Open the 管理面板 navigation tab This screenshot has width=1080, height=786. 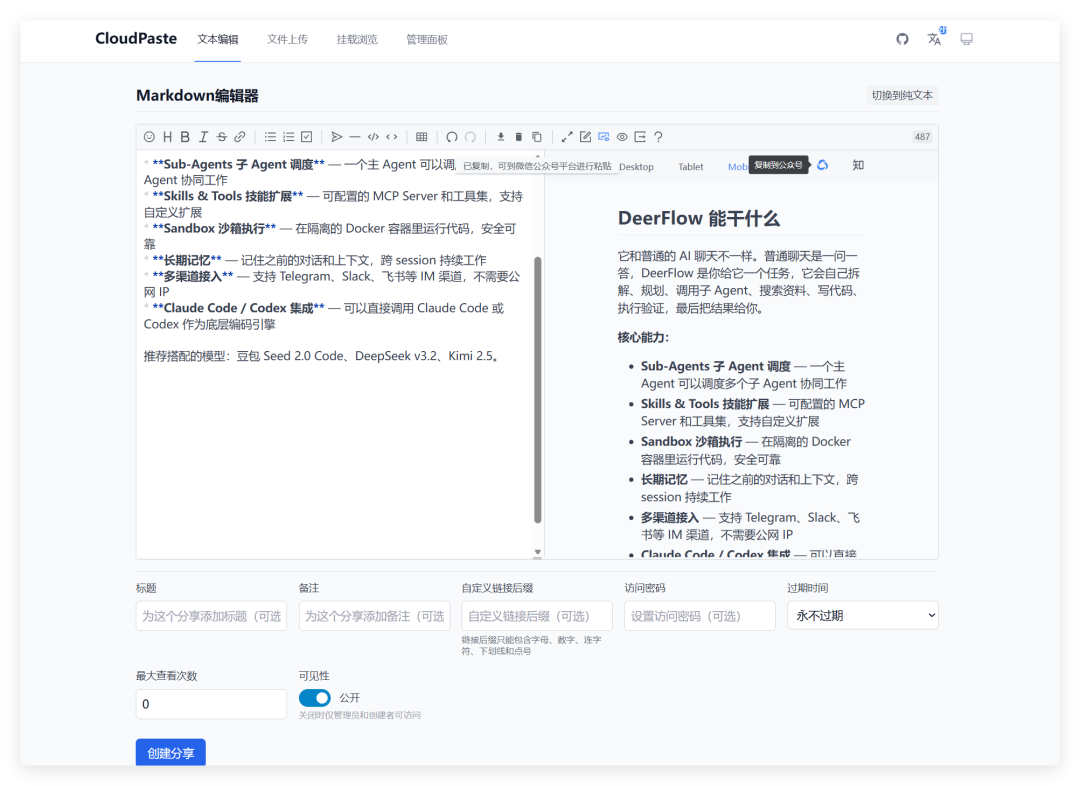[427, 39]
